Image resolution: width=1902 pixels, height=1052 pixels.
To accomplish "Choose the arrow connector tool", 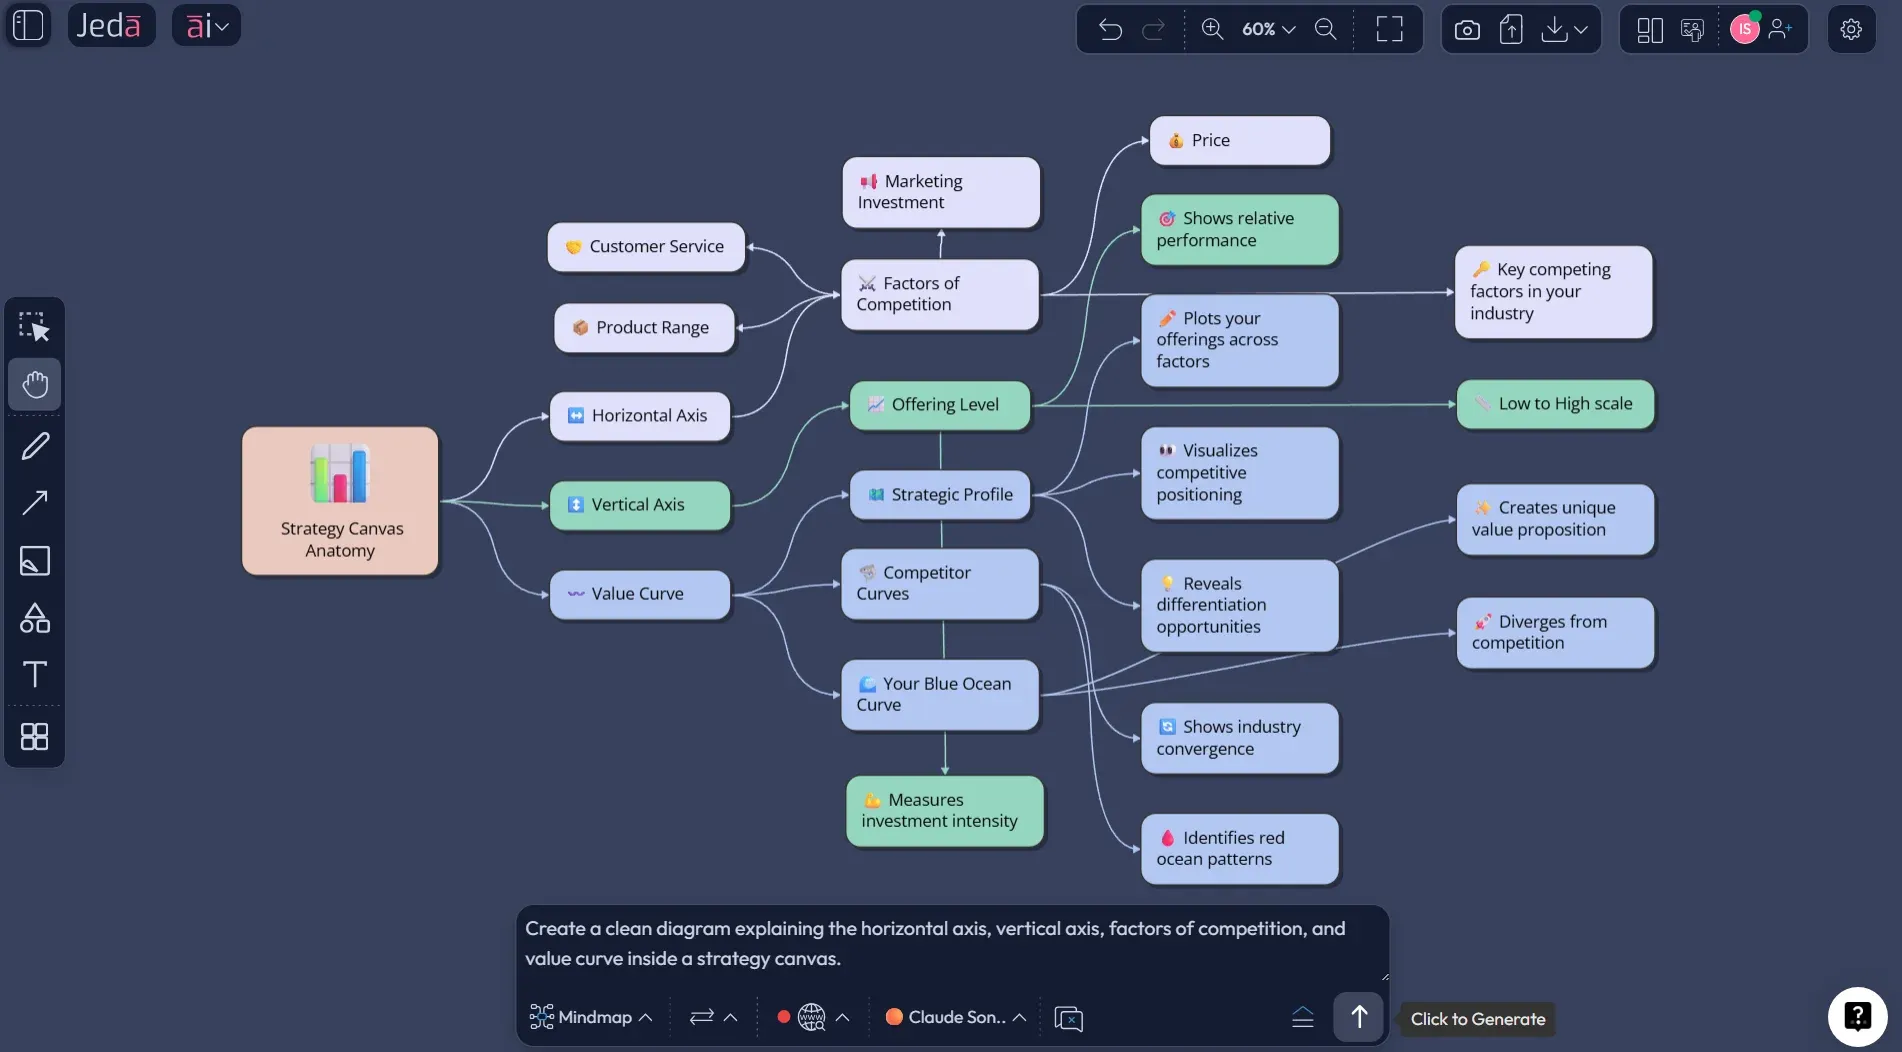I will (x=36, y=502).
